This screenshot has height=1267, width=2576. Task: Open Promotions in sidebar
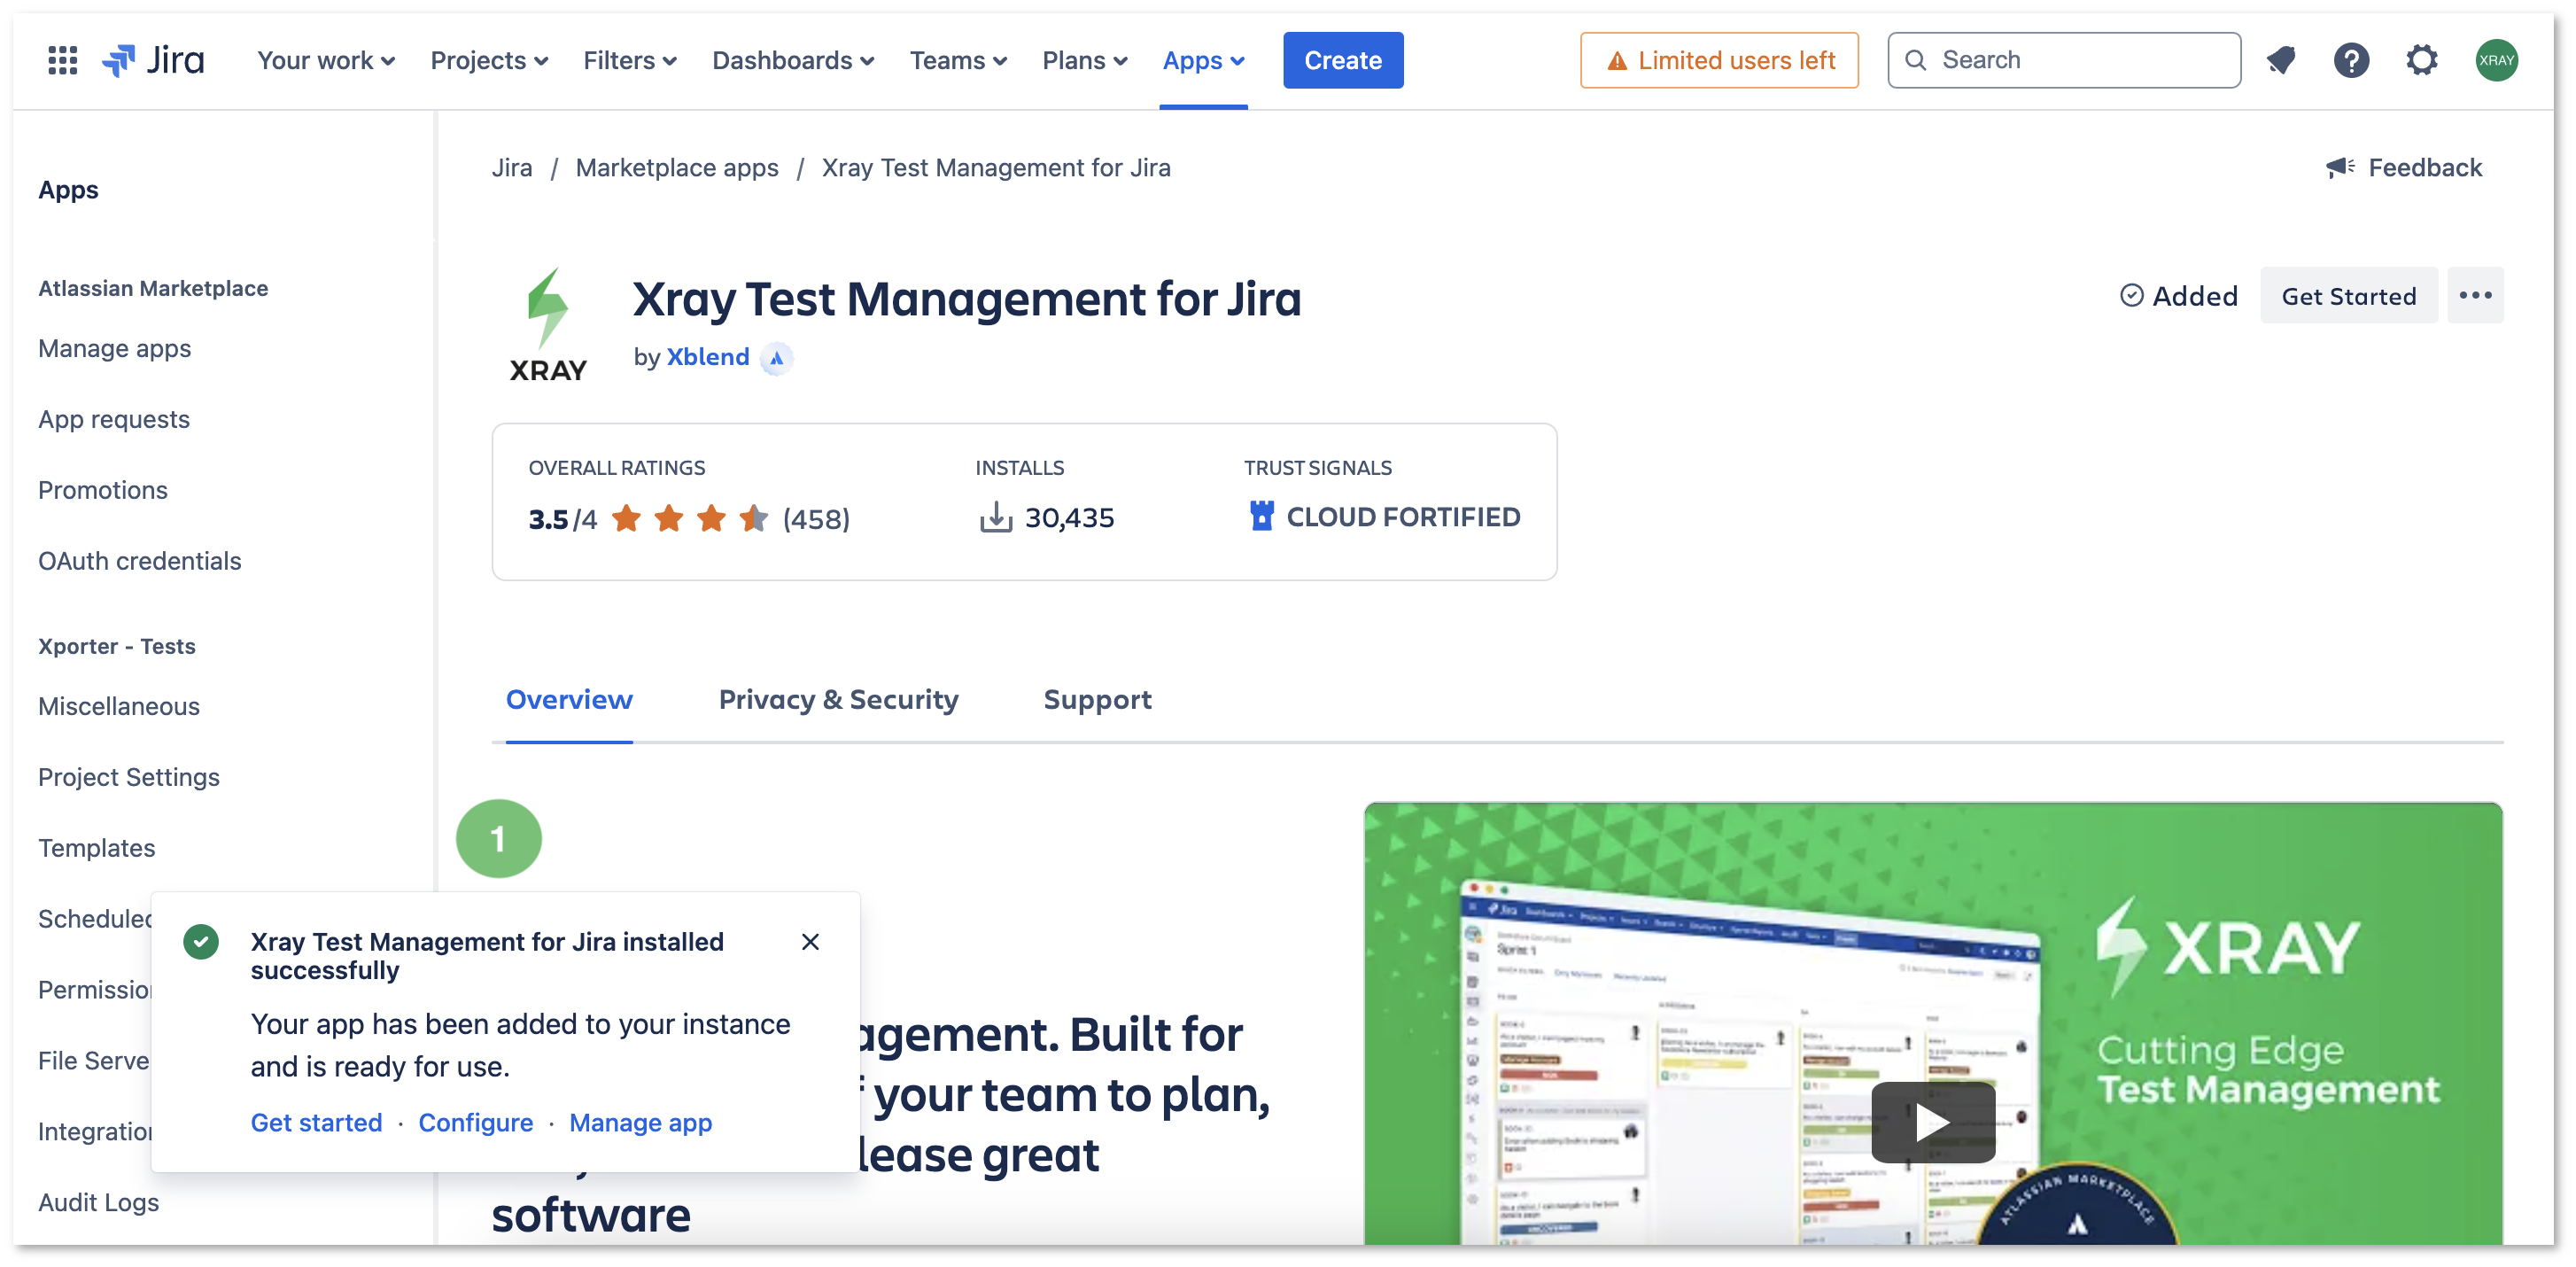pyautogui.click(x=103, y=491)
